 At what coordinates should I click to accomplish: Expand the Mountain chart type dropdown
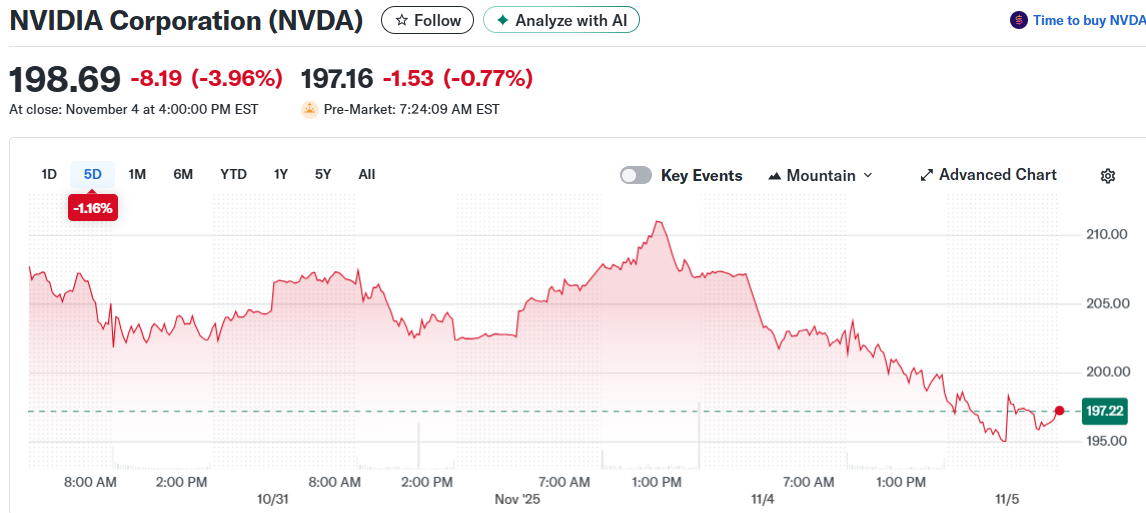[867, 175]
